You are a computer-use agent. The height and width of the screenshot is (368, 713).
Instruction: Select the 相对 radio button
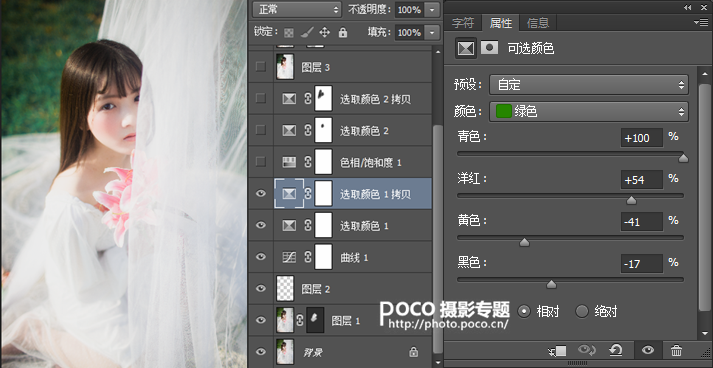point(524,312)
